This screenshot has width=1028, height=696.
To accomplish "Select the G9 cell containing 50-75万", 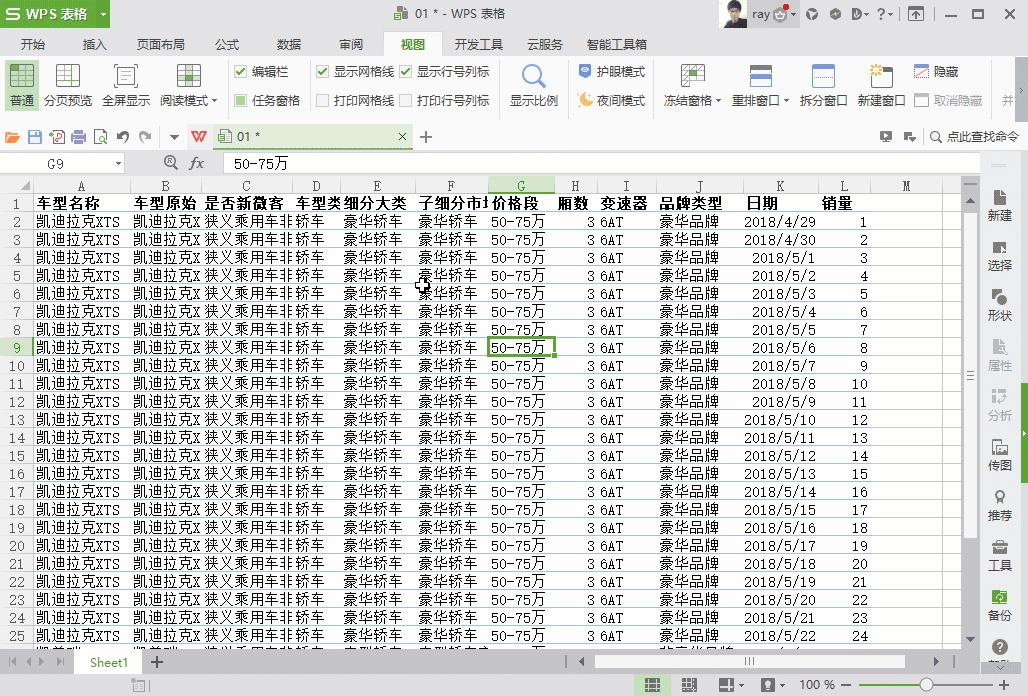I will click(520, 347).
